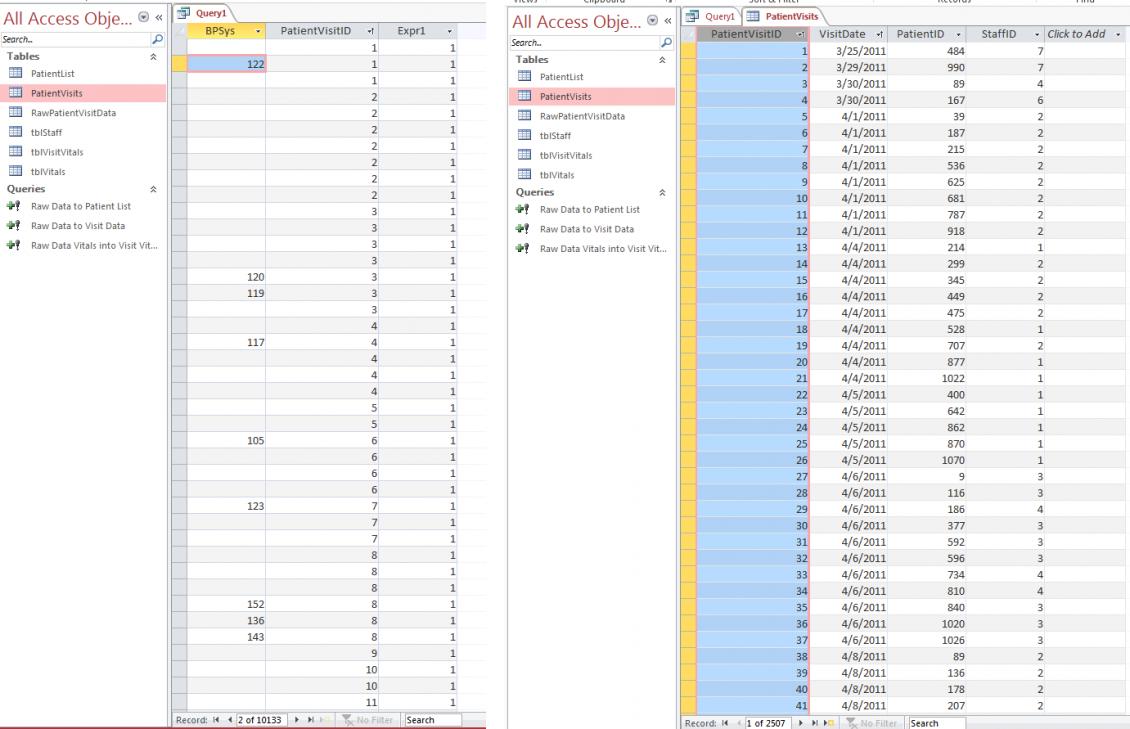Go to first record in PatientVisits datasheet window
Screen dimensions: 1130x729
725,723
